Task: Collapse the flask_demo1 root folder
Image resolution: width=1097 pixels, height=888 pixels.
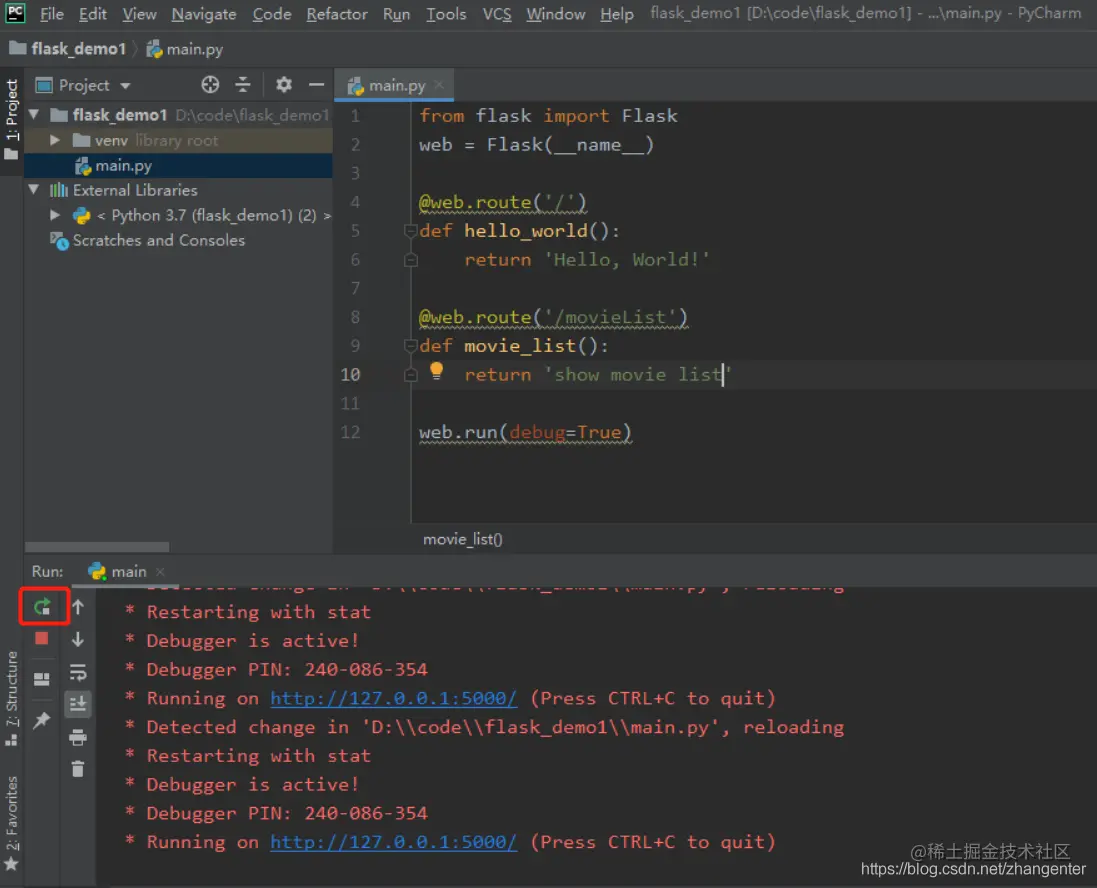Action: [34, 114]
